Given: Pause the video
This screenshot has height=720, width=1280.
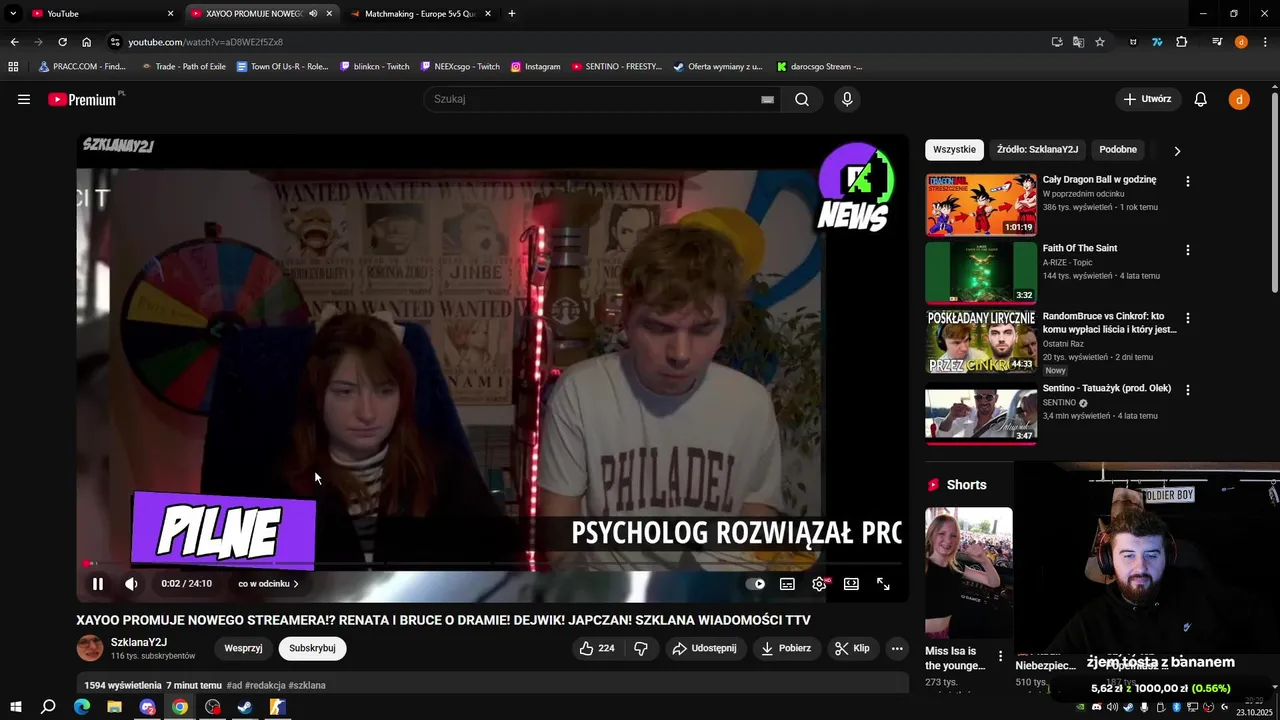Looking at the screenshot, I should [x=97, y=584].
